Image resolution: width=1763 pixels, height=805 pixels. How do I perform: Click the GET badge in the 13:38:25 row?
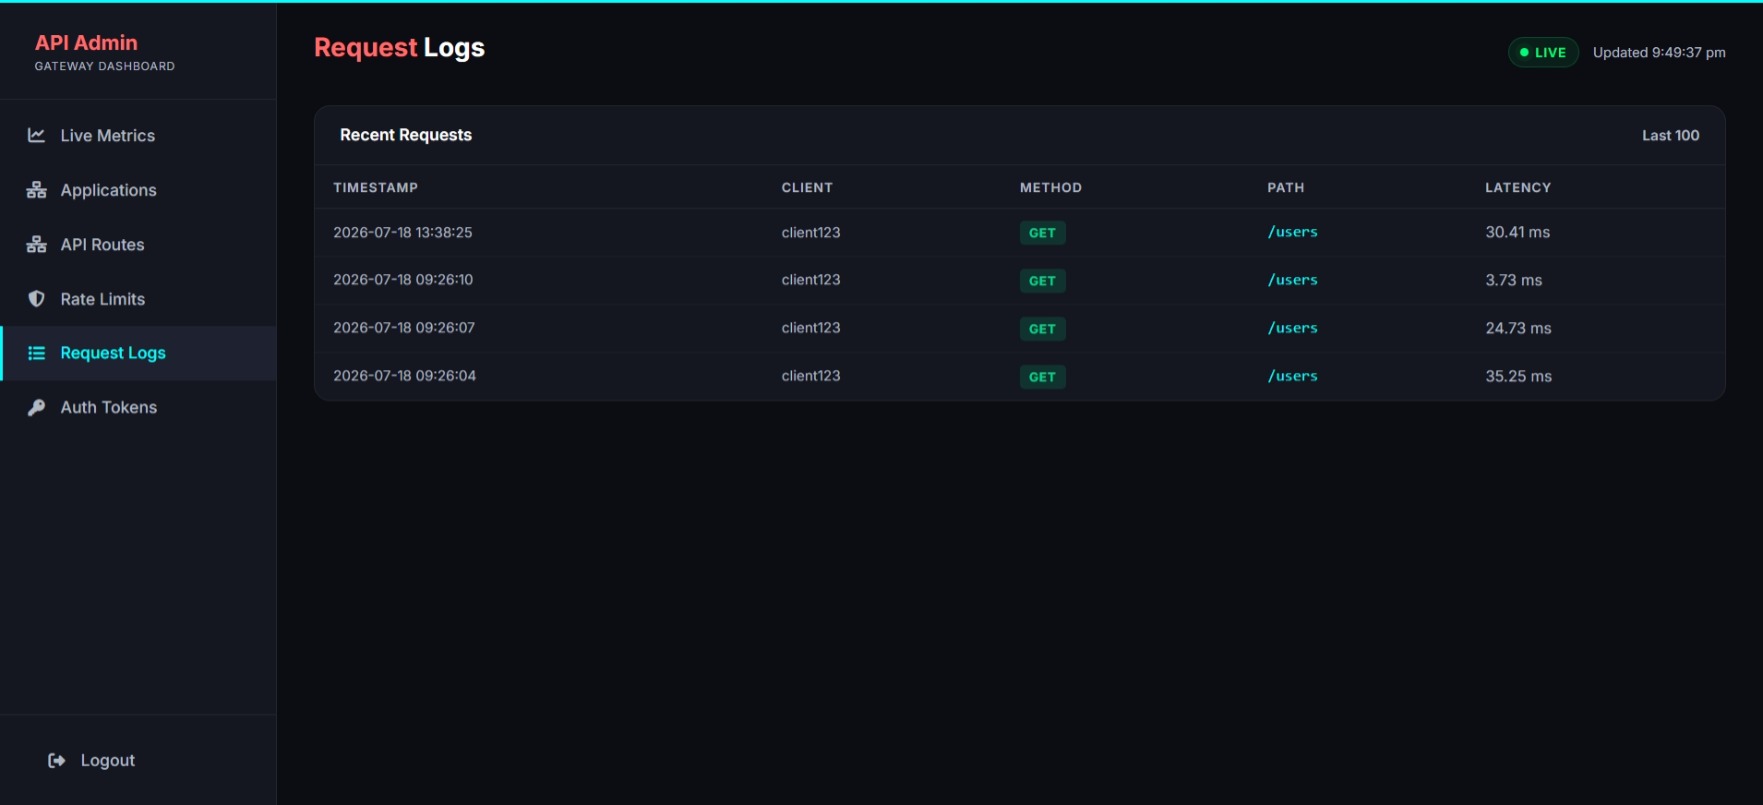click(x=1042, y=233)
